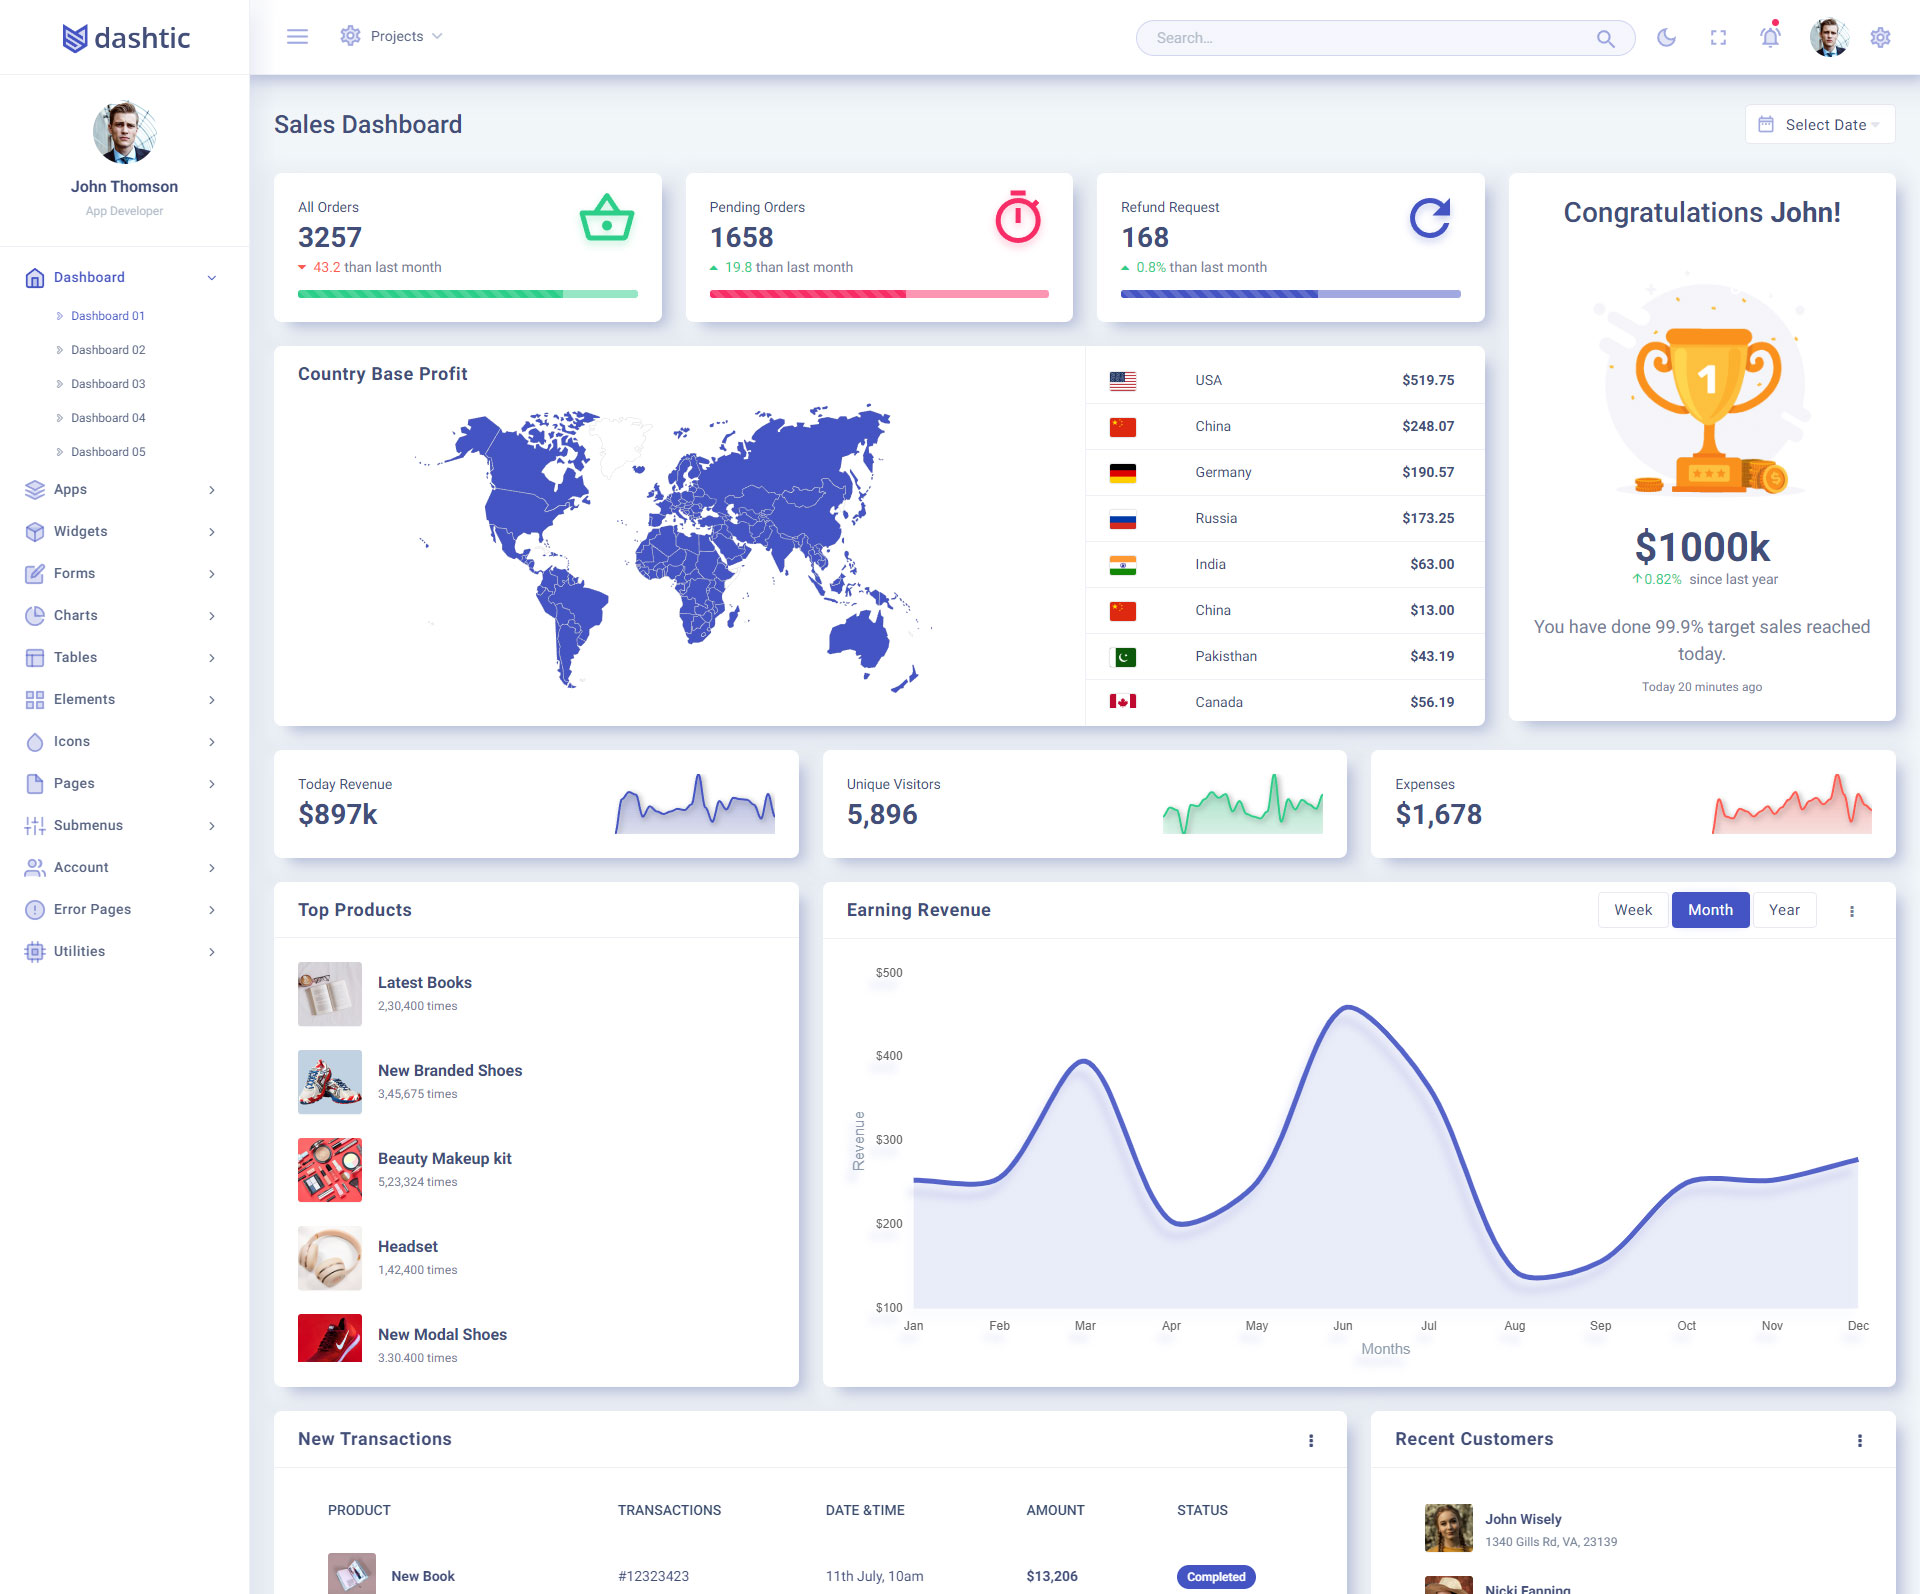1920x1594 pixels.
Task: Open the notifications bell
Action: (1770, 38)
